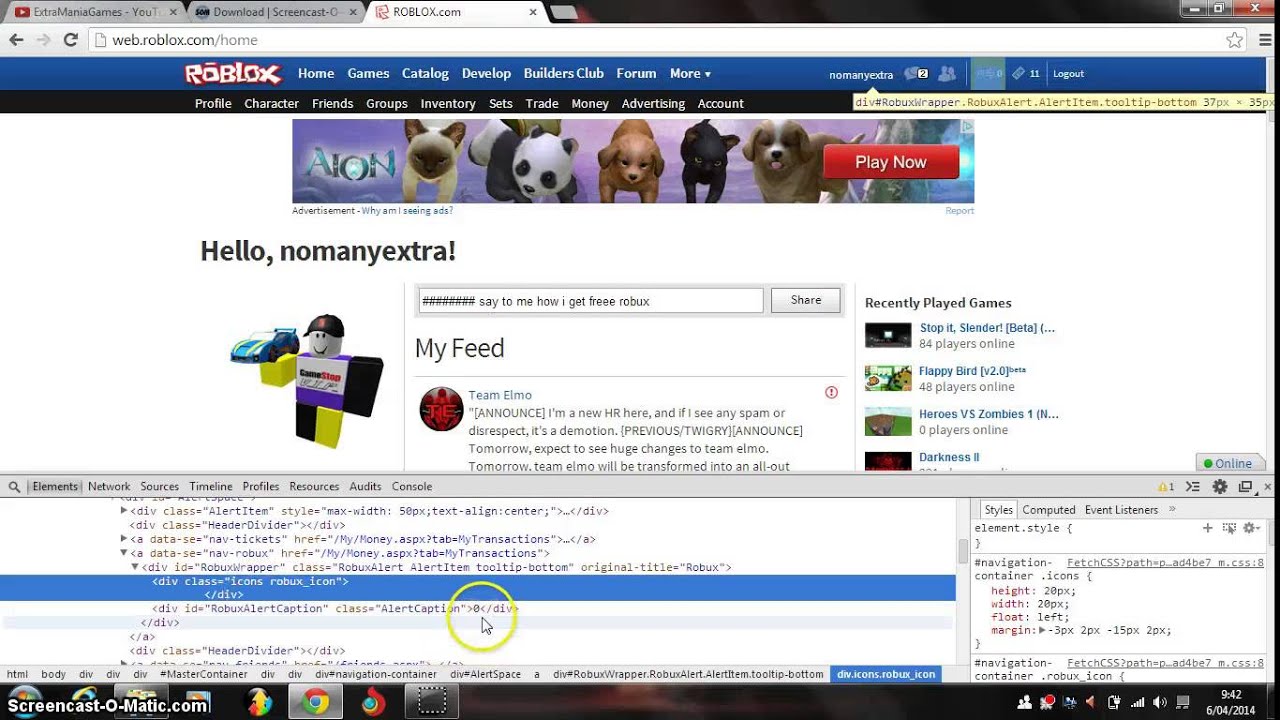Open DevTools settings gear
This screenshot has width=1280, height=720.
click(1219, 487)
